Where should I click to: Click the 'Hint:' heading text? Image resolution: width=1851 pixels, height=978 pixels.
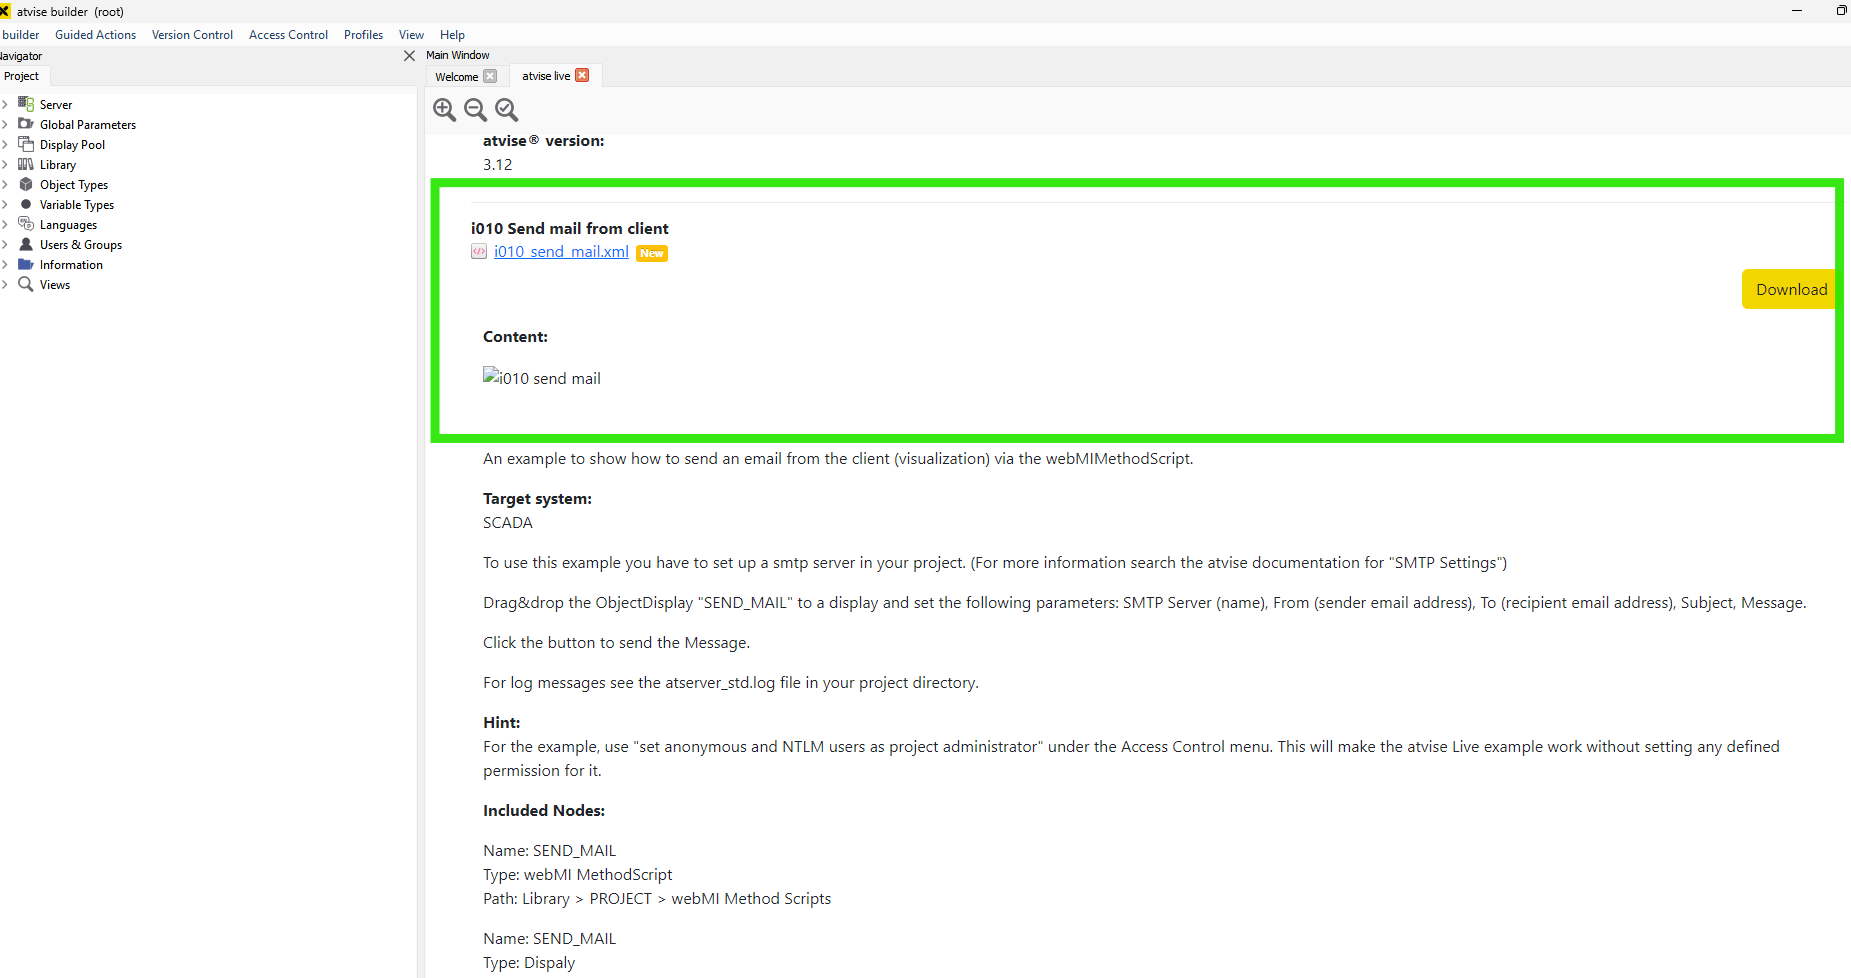click(502, 722)
